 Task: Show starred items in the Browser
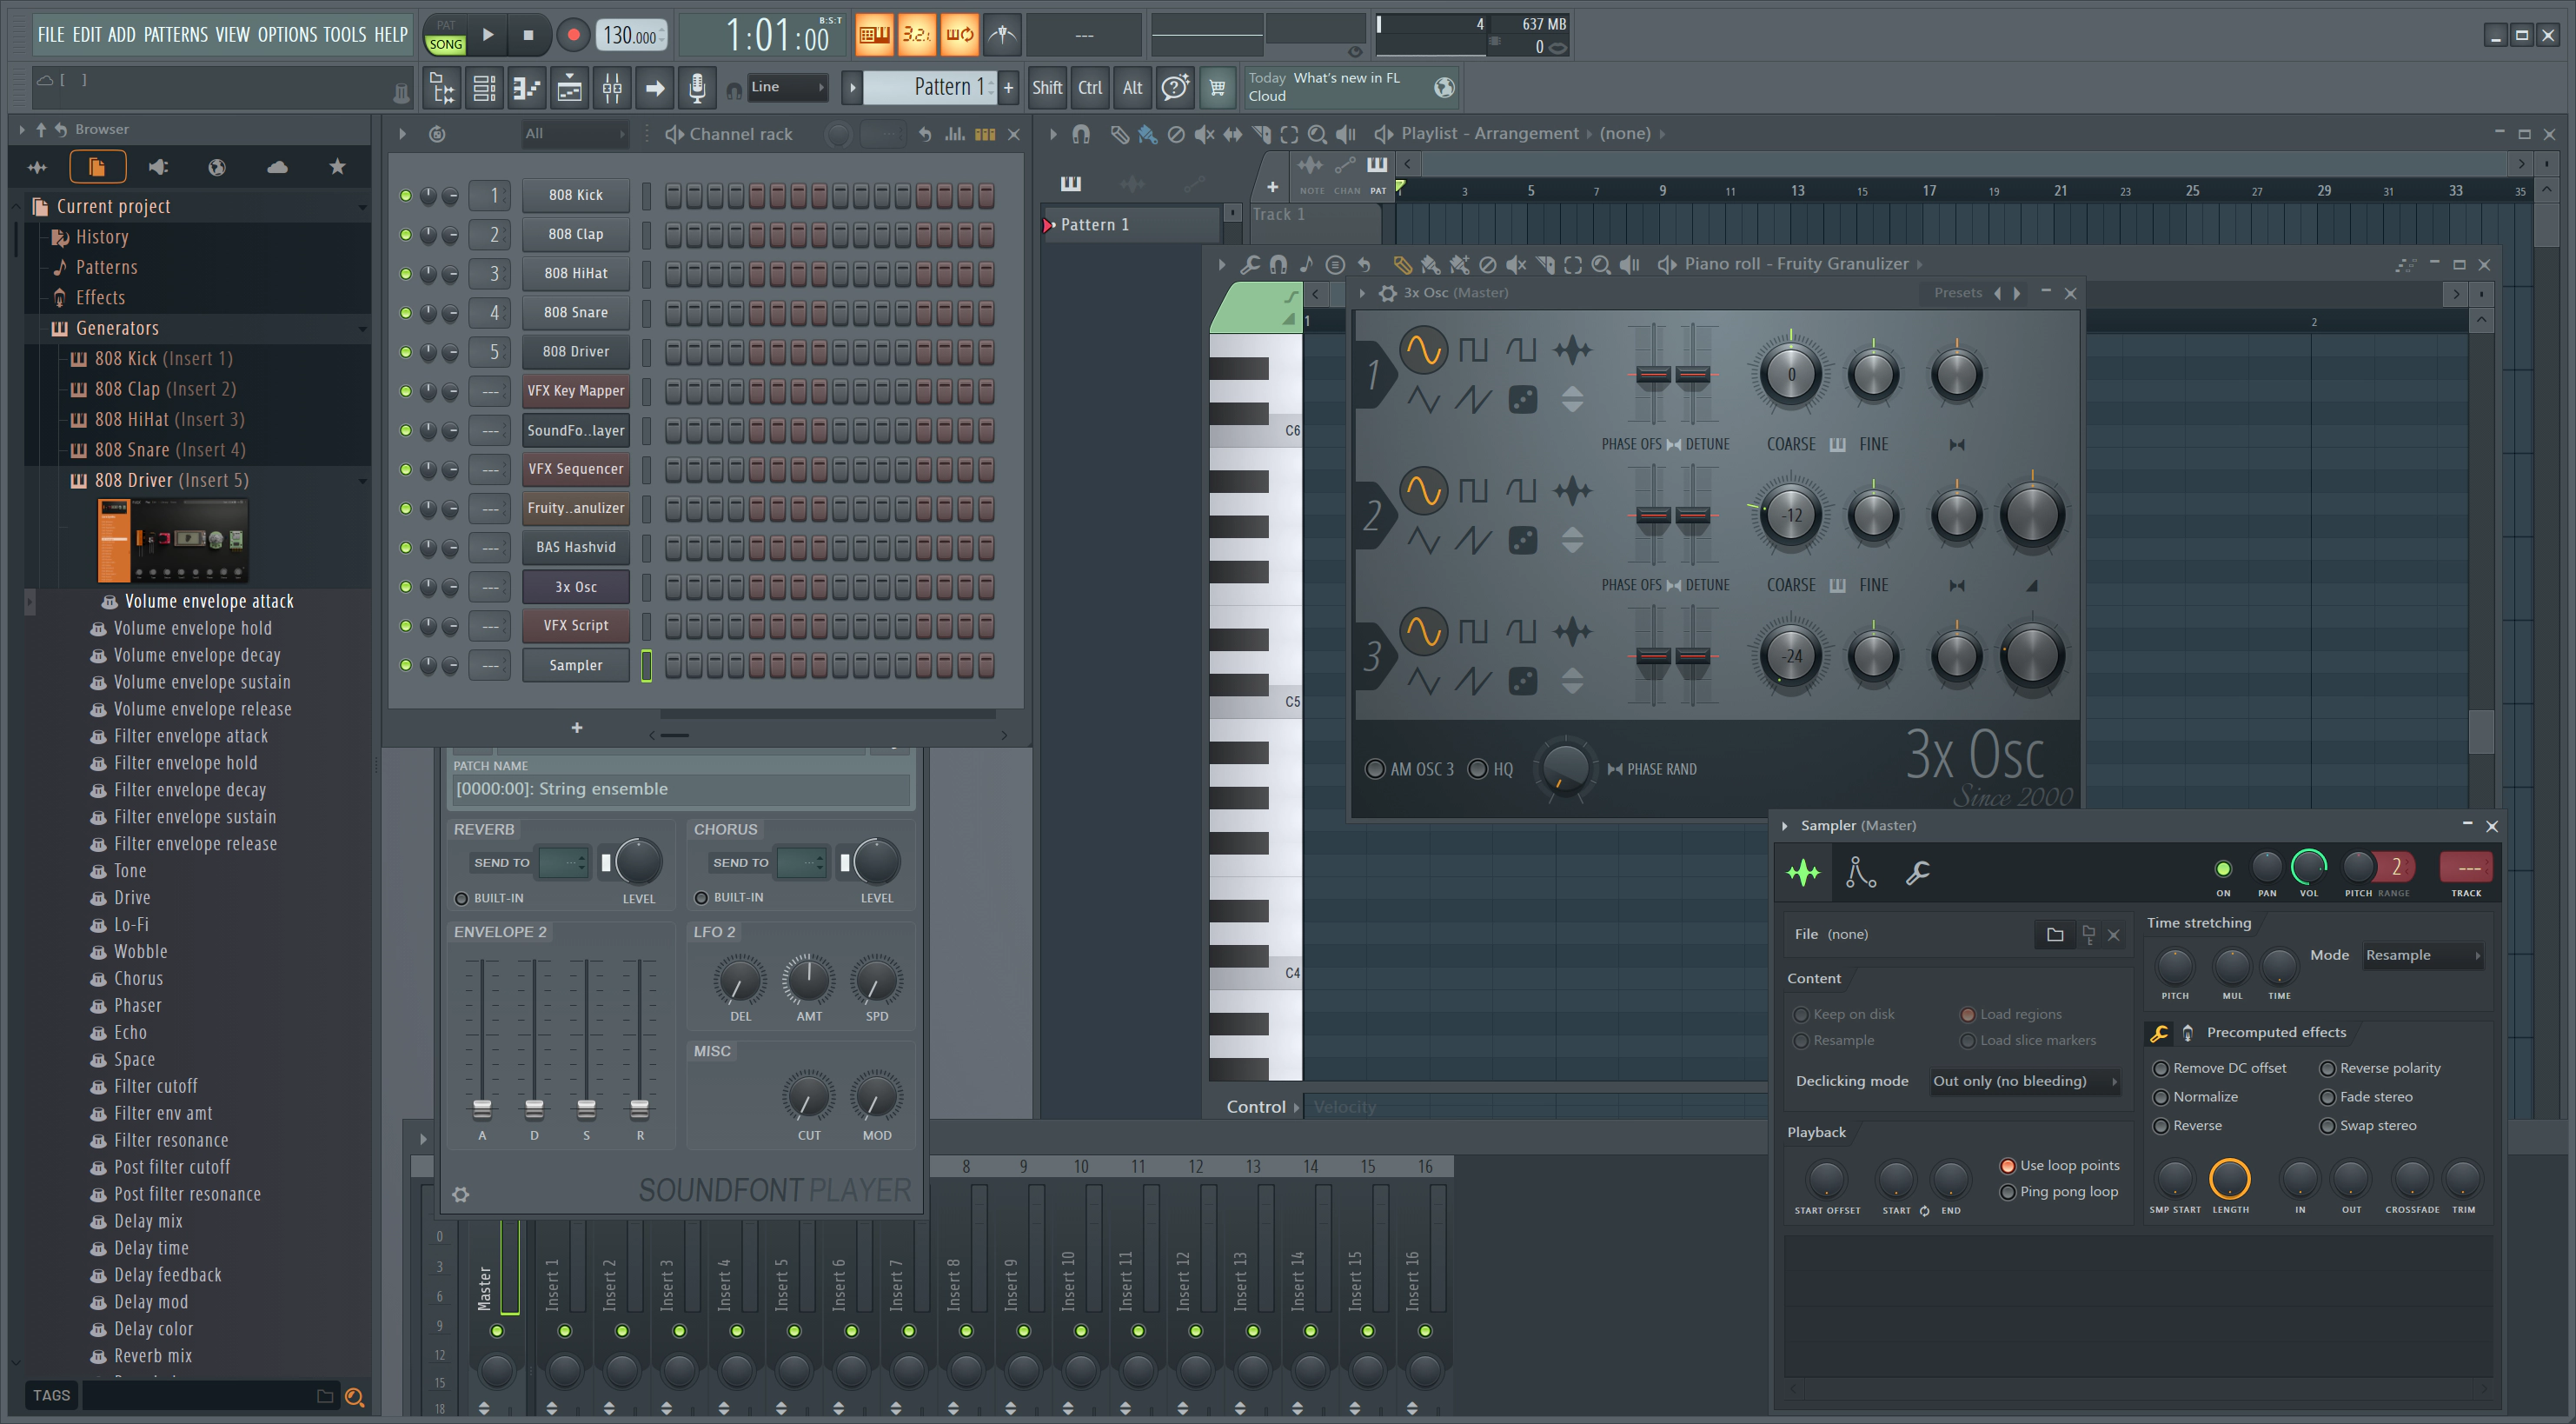tap(337, 167)
